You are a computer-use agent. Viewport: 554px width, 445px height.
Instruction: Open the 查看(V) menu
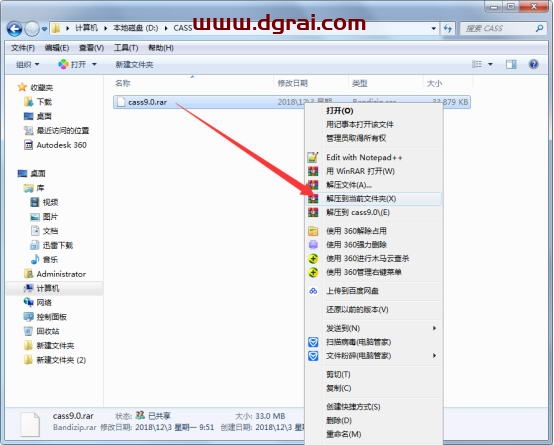click(x=91, y=48)
